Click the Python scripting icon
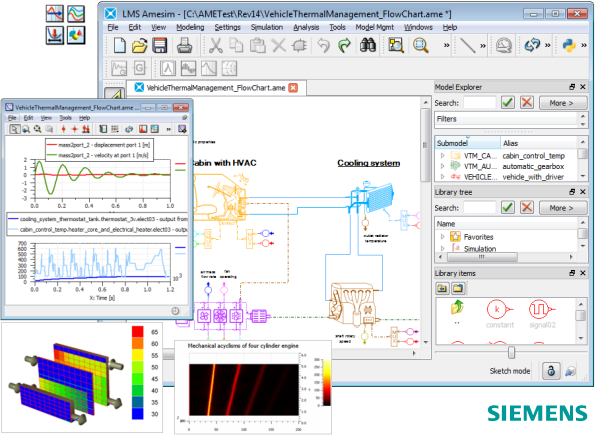600x435 pixels. [x=569, y=46]
